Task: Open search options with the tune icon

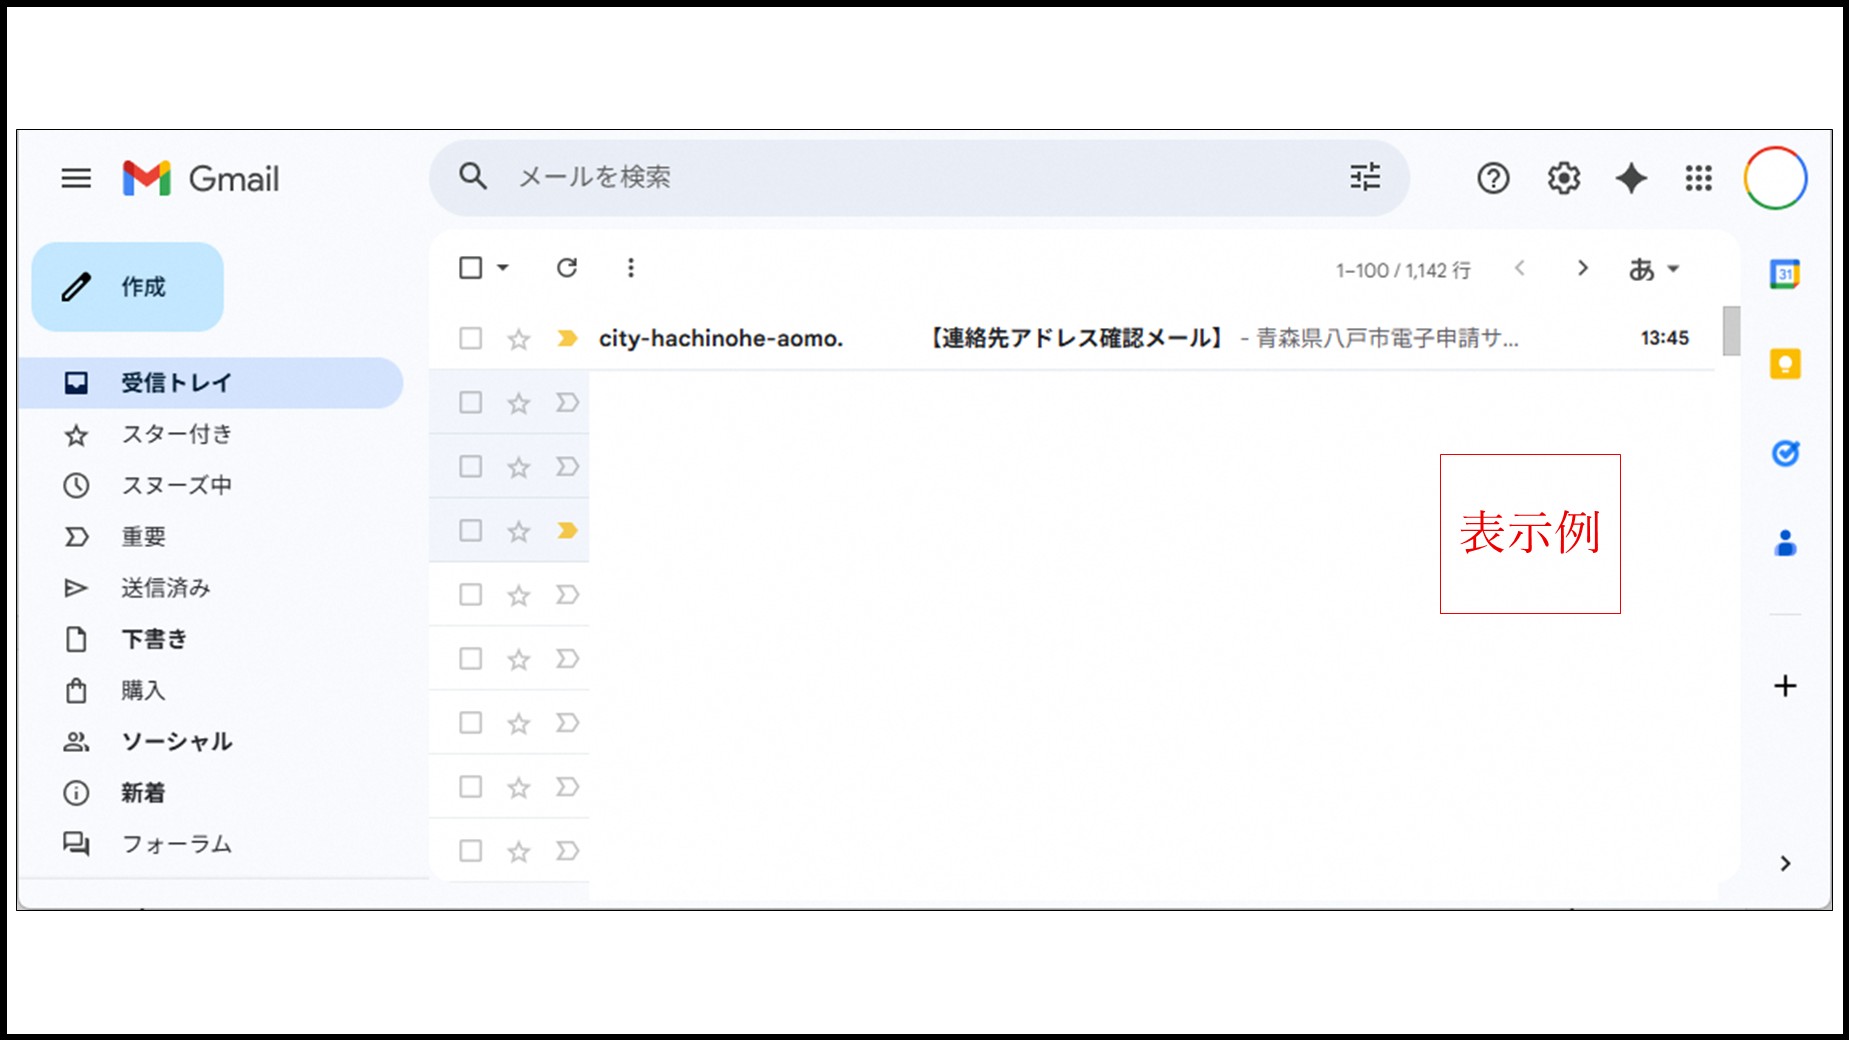Action: (1364, 178)
